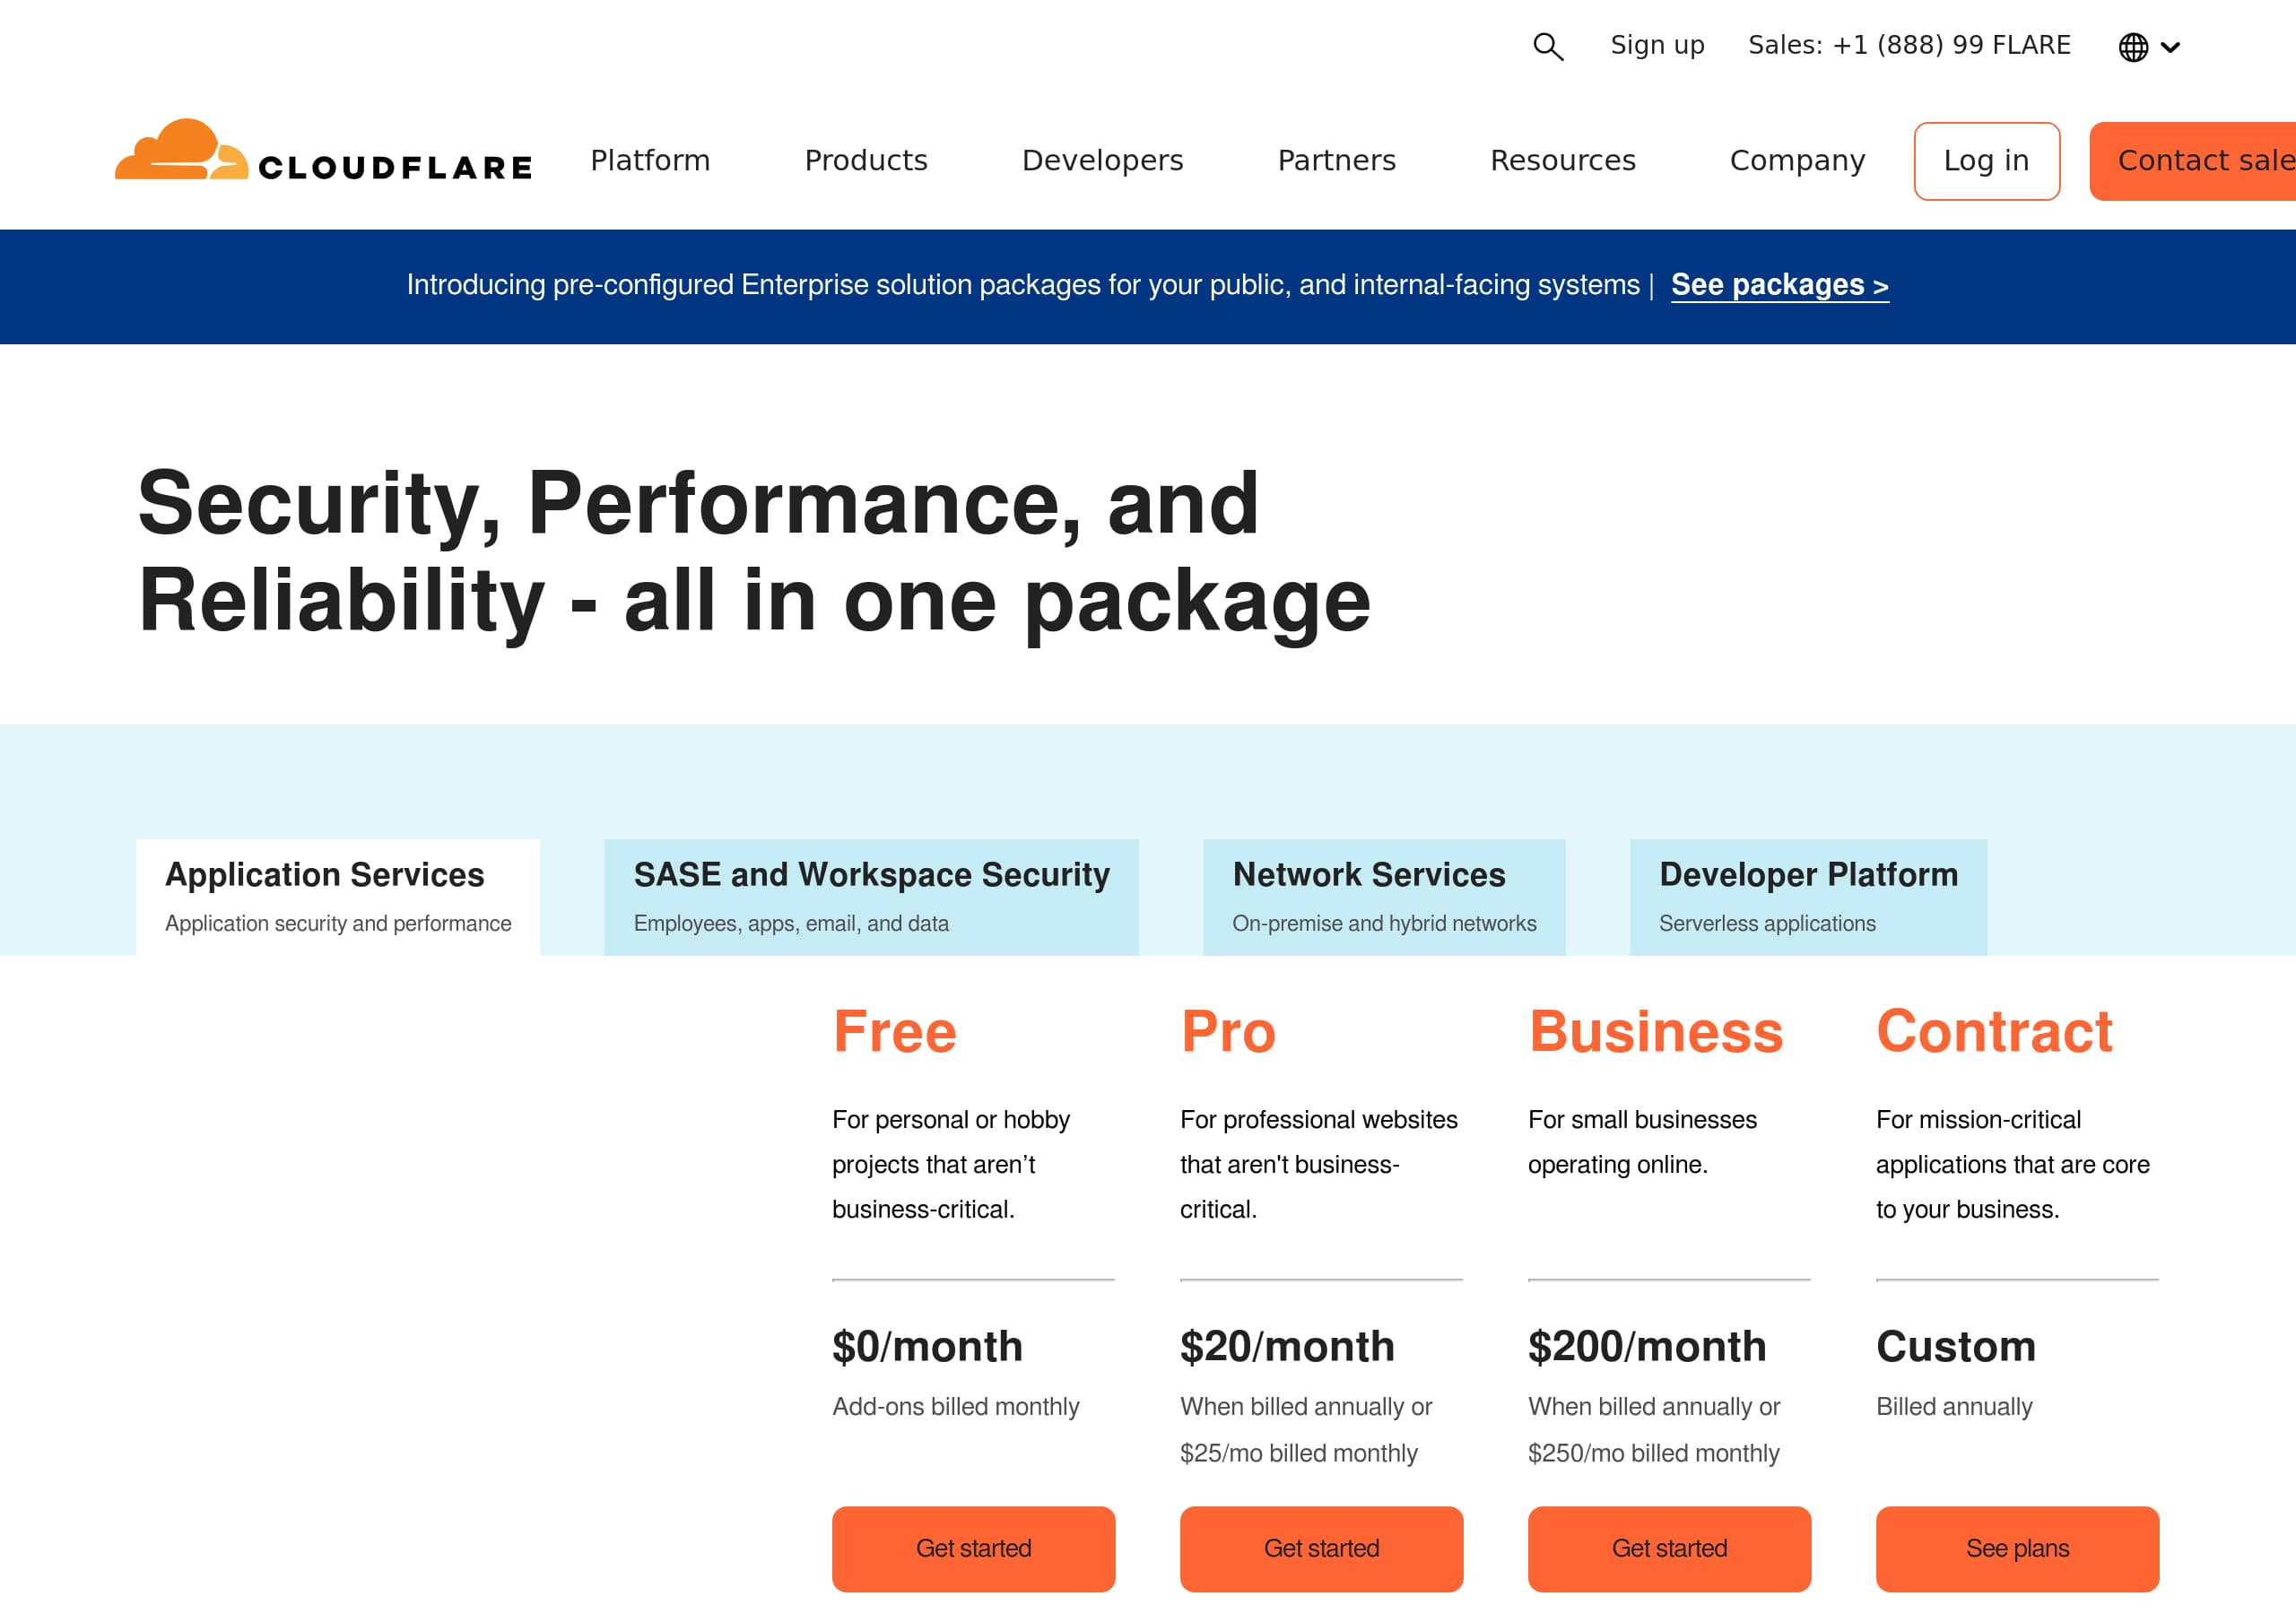2296x1614 pixels.
Task: Switch to the Network Services tab
Action: (1385, 895)
